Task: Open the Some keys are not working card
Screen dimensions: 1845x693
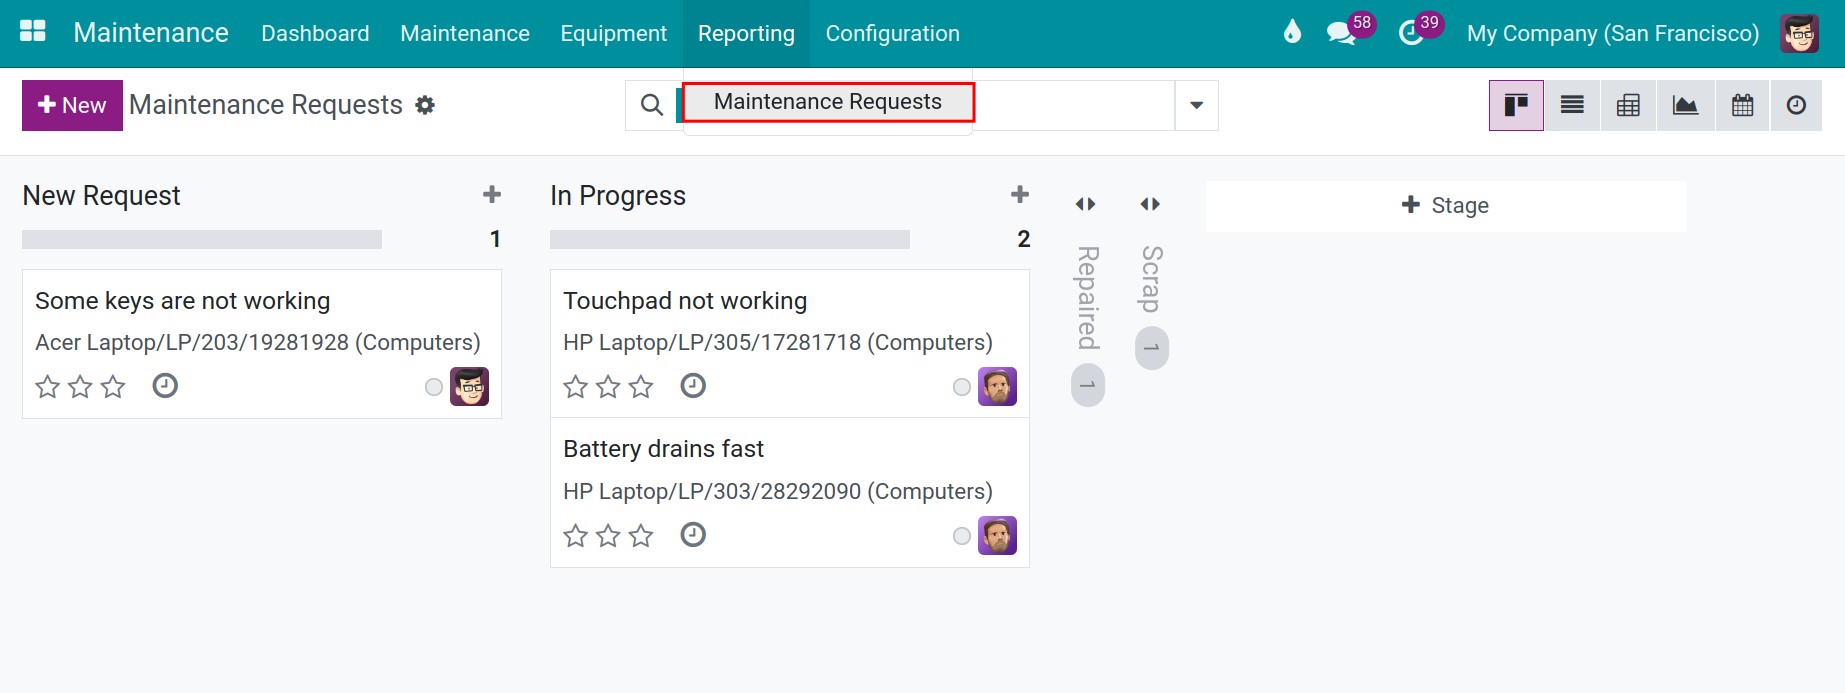Action: (x=262, y=343)
